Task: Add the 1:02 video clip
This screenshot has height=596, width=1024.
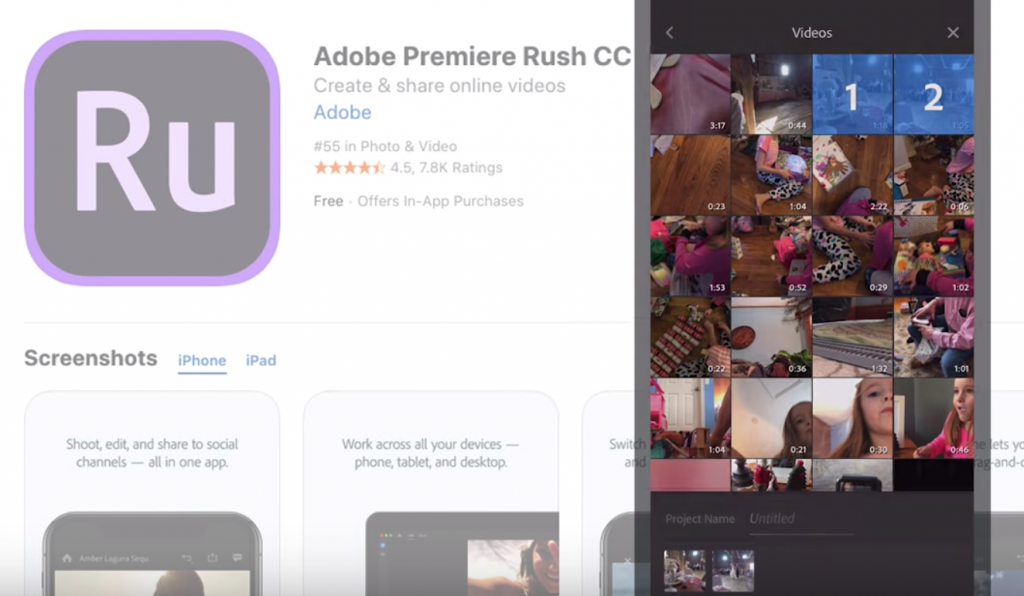Action: pyautogui.click(x=933, y=256)
